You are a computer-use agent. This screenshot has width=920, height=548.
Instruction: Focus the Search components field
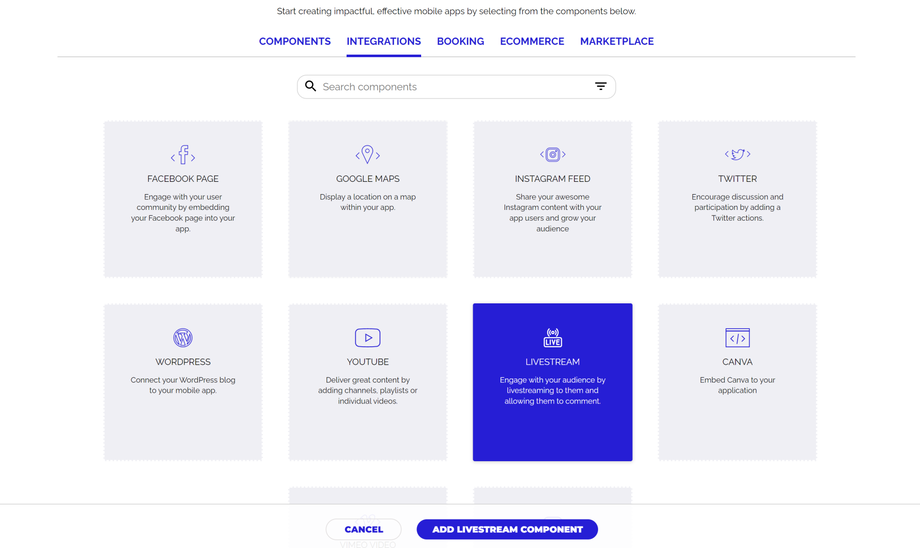(x=456, y=87)
